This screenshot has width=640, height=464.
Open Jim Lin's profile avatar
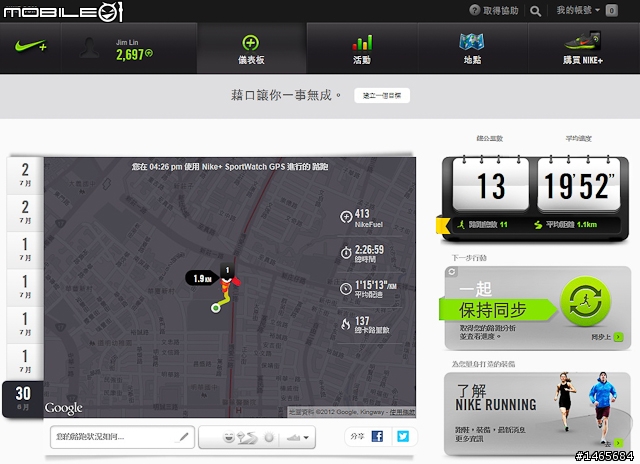coord(89,48)
